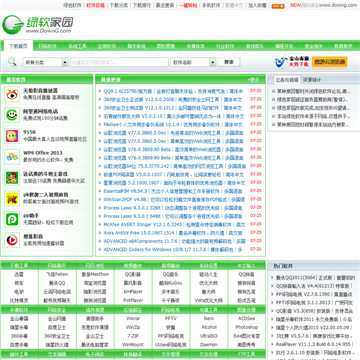The height and width of the screenshot is (360, 360).
Task: Click the Kingsoft antivirus banner icon
Action: tap(292, 62)
